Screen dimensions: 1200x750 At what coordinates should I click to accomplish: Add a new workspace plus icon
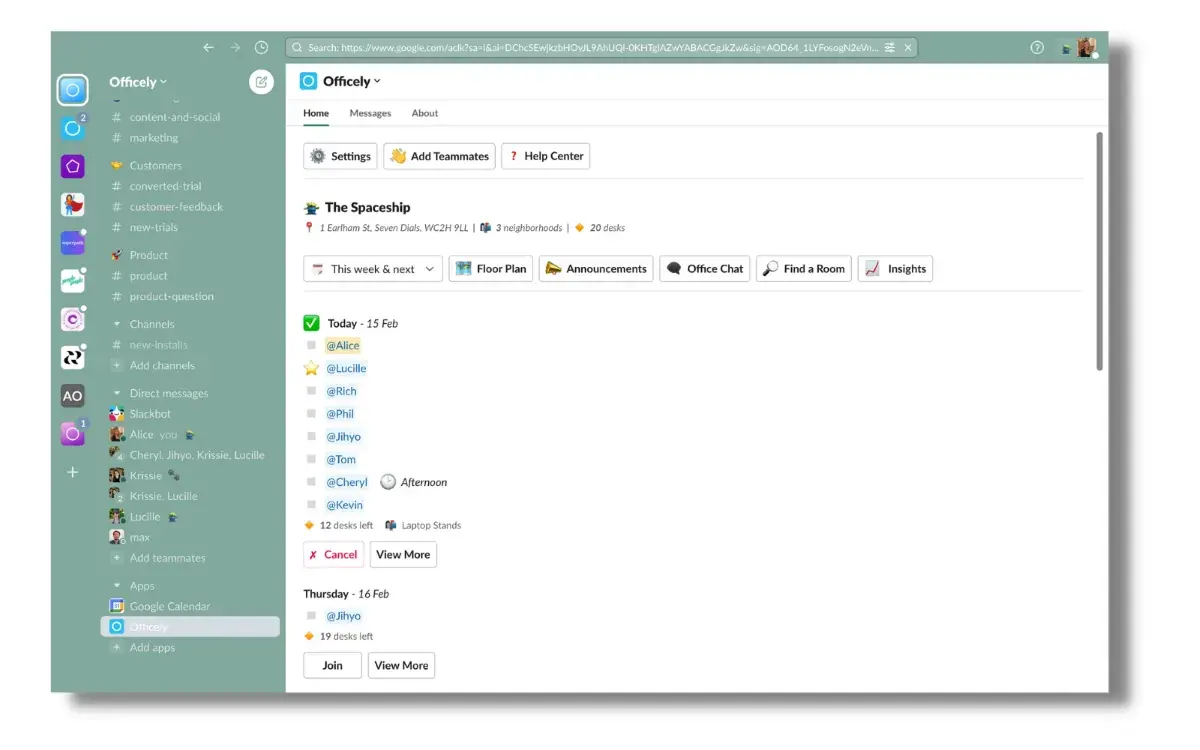pos(72,472)
